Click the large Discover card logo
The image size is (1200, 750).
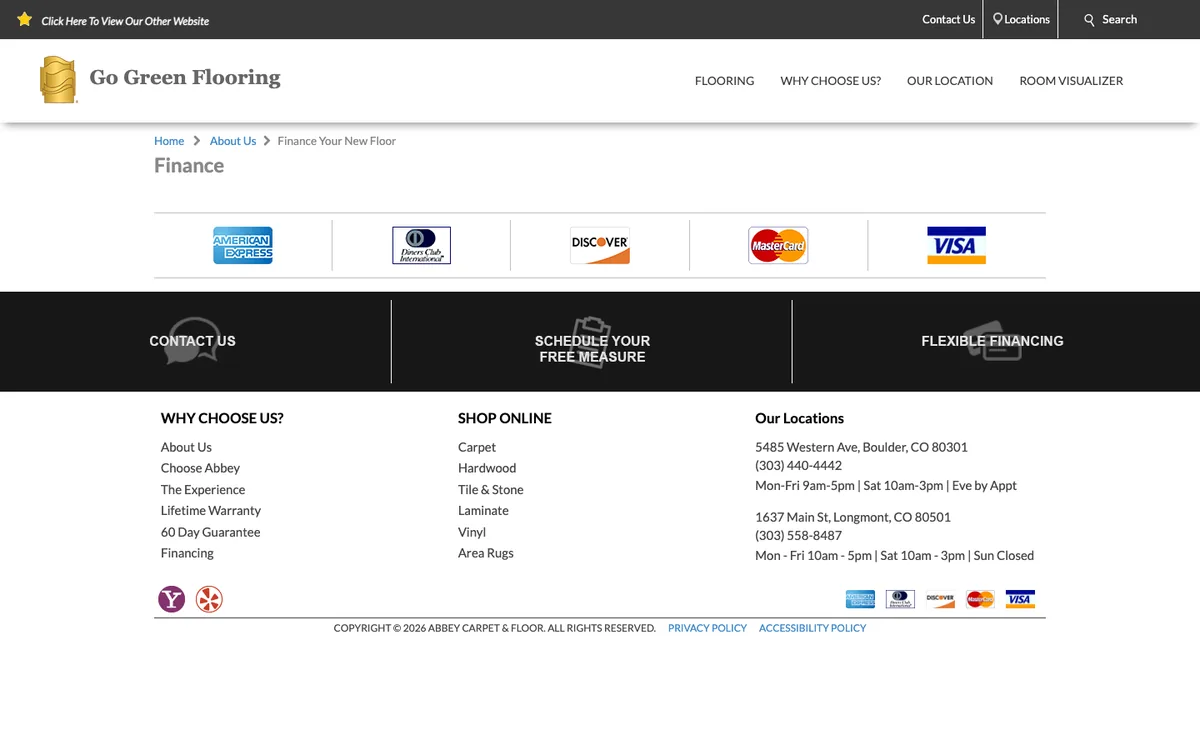tap(600, 245)
